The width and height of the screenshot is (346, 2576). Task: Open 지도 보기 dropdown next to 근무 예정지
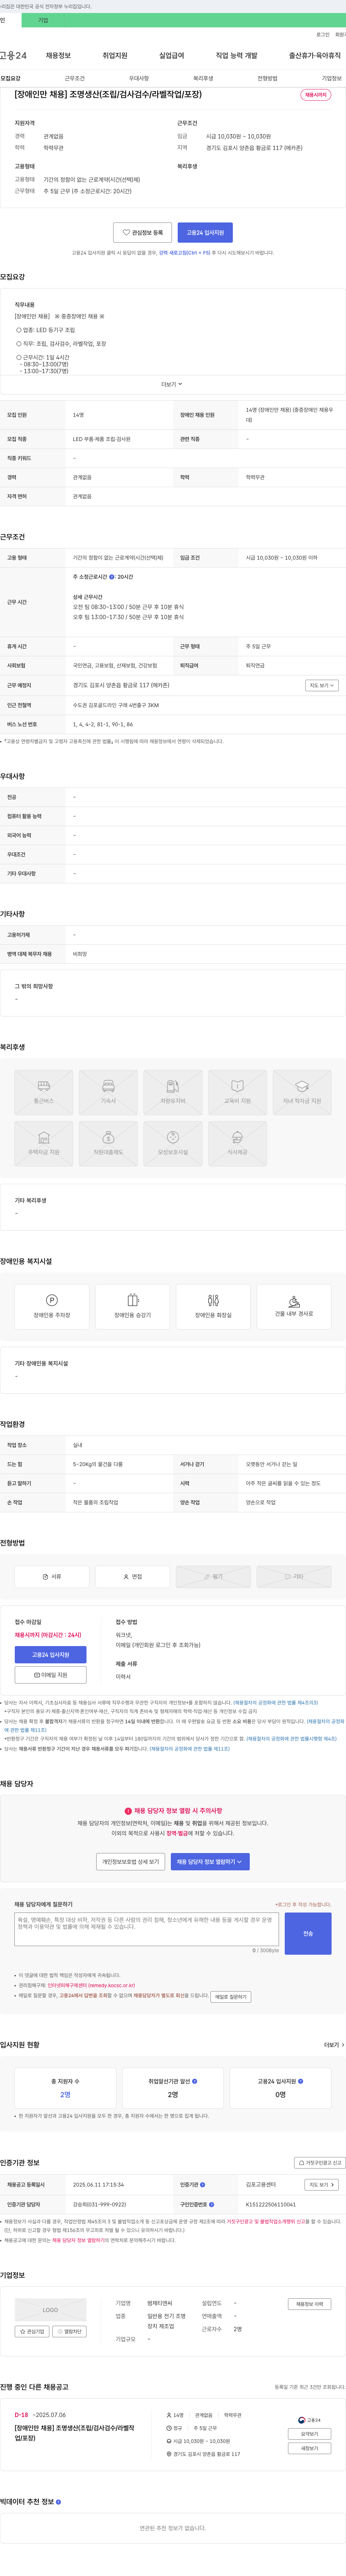[x=322, y=685]
